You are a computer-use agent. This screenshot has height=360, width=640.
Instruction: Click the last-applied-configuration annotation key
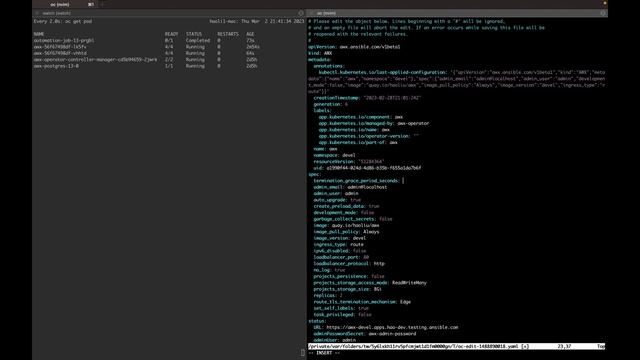point(382,72)
